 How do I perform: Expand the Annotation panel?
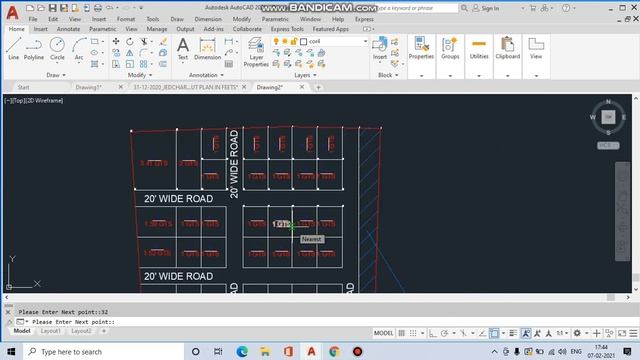207,75
